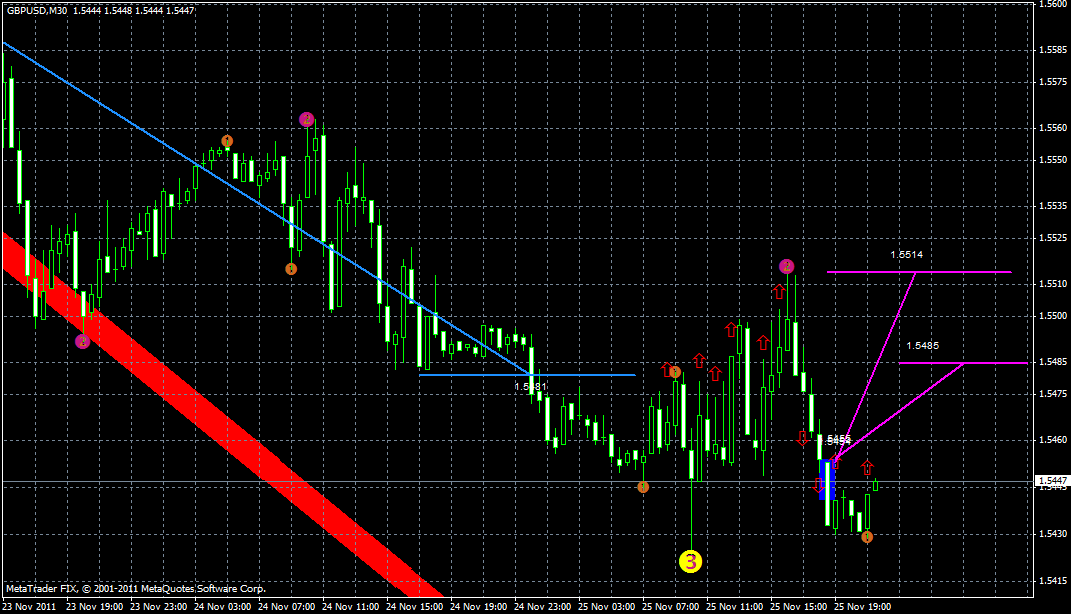Click the orange circled marker near 24 Nov 07:00
The image size is (1071, 614).
coord(291,268)
